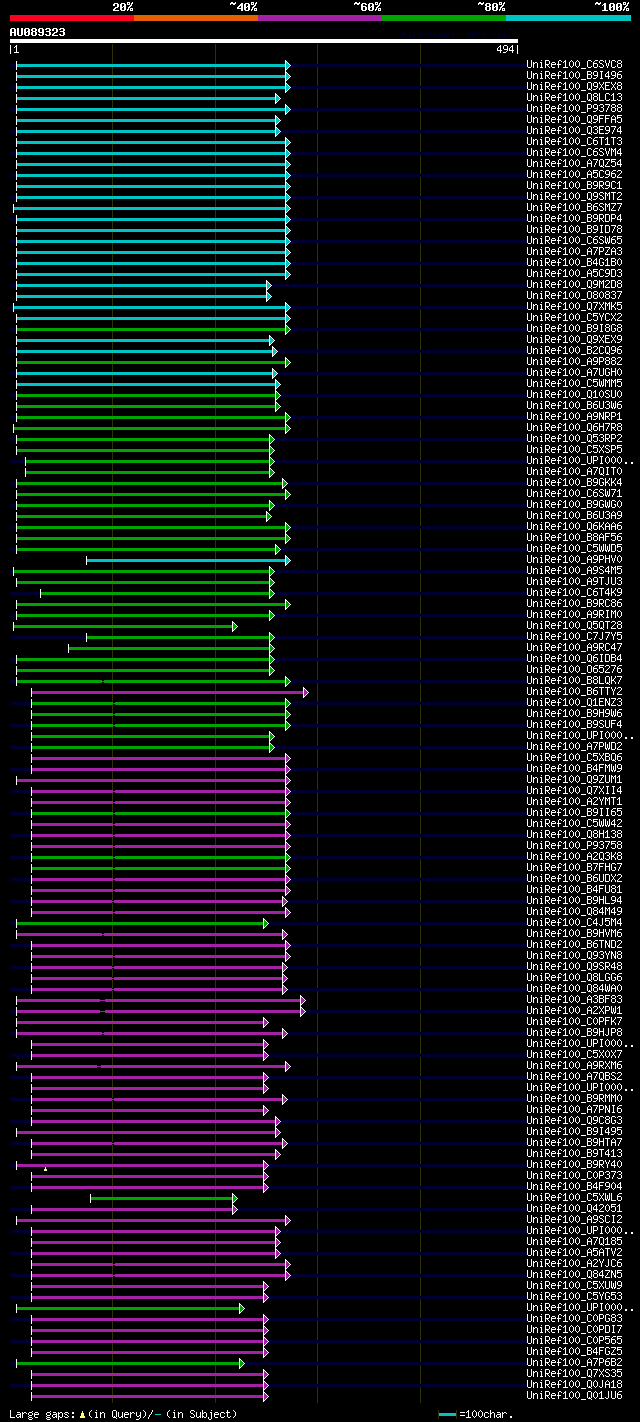Viewport: 640px width, 1422px height.
Task: Select the UniRef100_Q10SU0 label
Action: tap(574, 394)
